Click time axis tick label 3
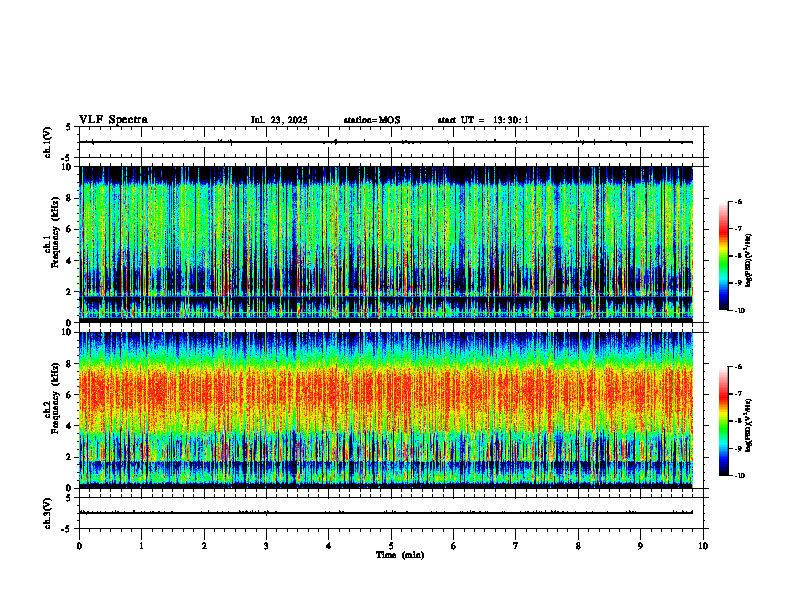This screenshot has width=792, height=612. tap(266, 546)
